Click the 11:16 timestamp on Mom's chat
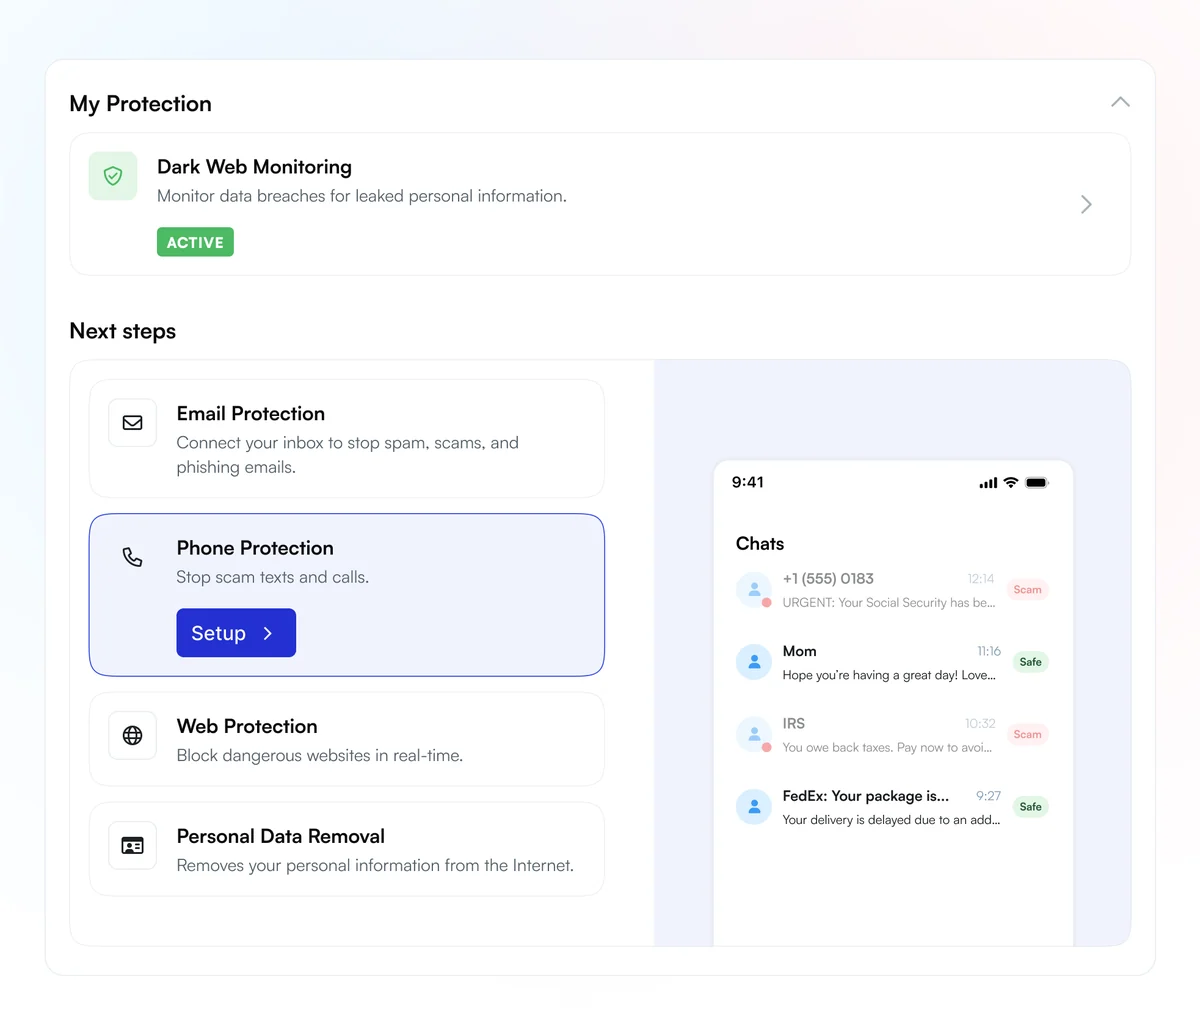Viewport: 1200px width, 1017px height. click(989, 651)
